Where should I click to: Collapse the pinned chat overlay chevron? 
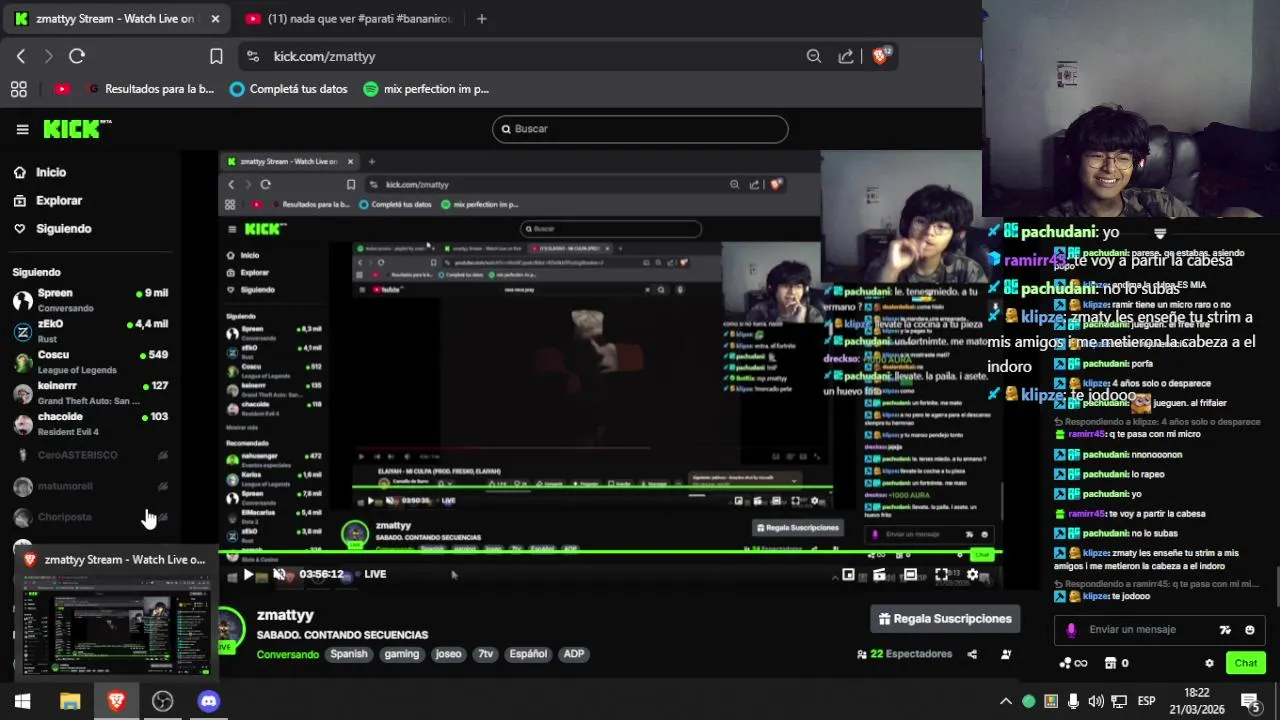[x=1160, y=234]
